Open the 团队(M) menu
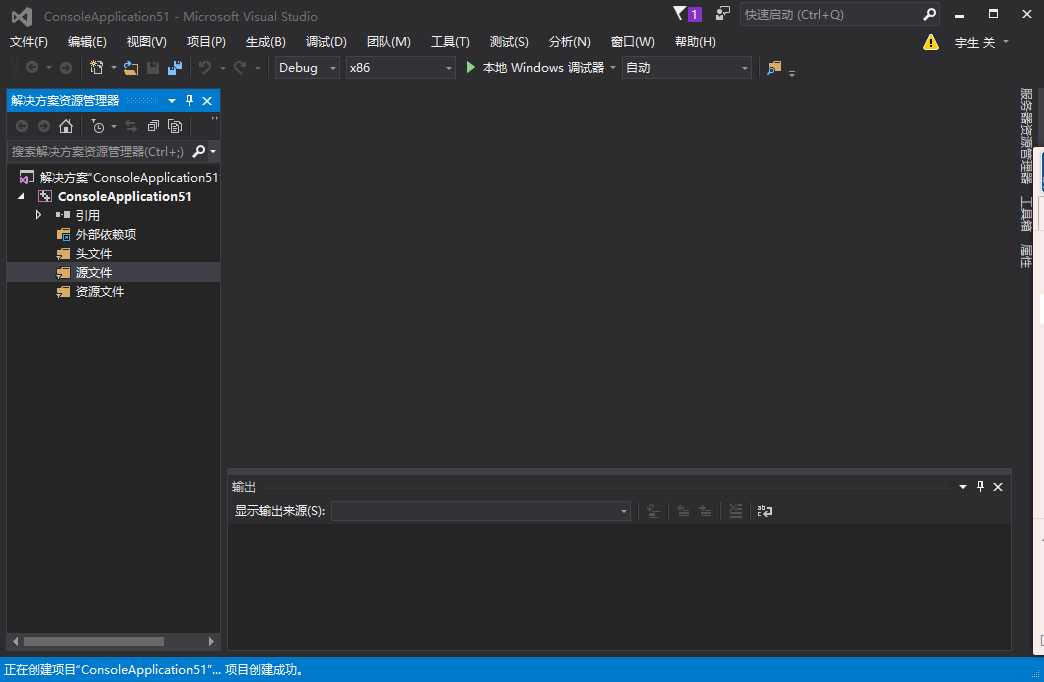Image resolution: width=1044 pixels, height=682 pixels. 389,41
